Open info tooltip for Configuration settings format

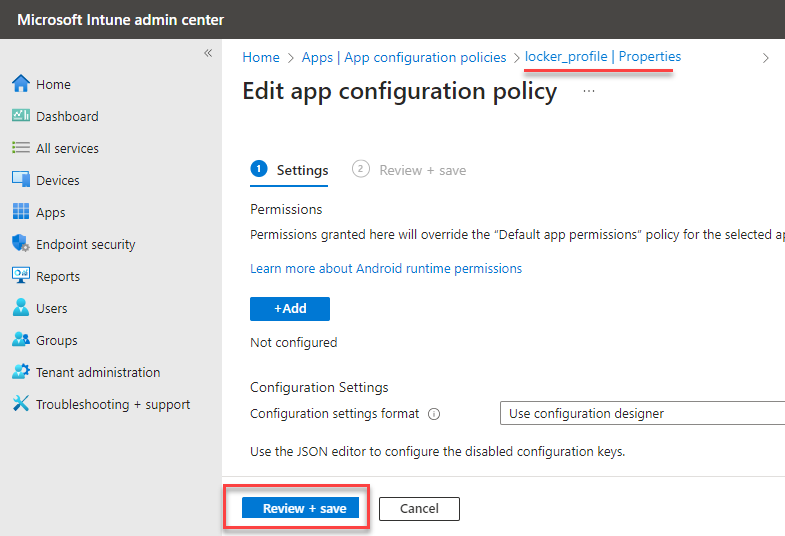[434, 414]
